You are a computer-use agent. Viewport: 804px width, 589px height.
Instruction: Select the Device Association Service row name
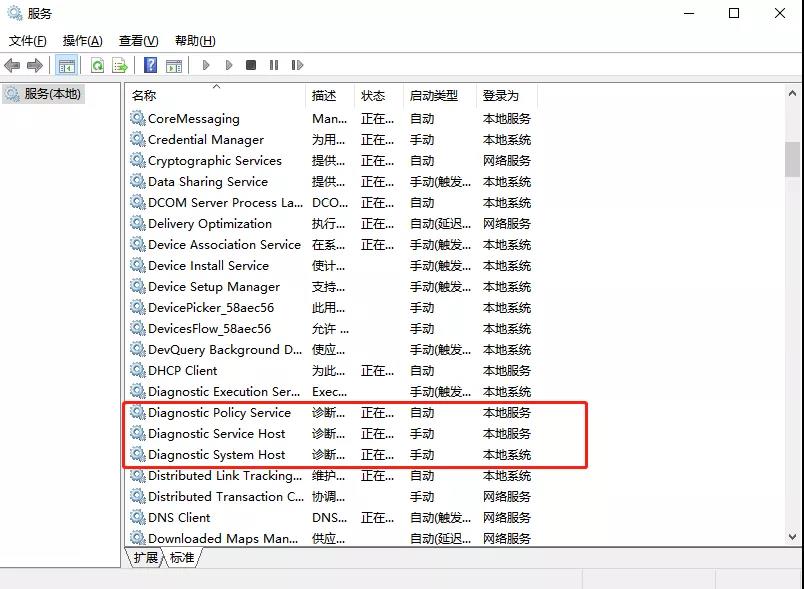tap(224, 245)
